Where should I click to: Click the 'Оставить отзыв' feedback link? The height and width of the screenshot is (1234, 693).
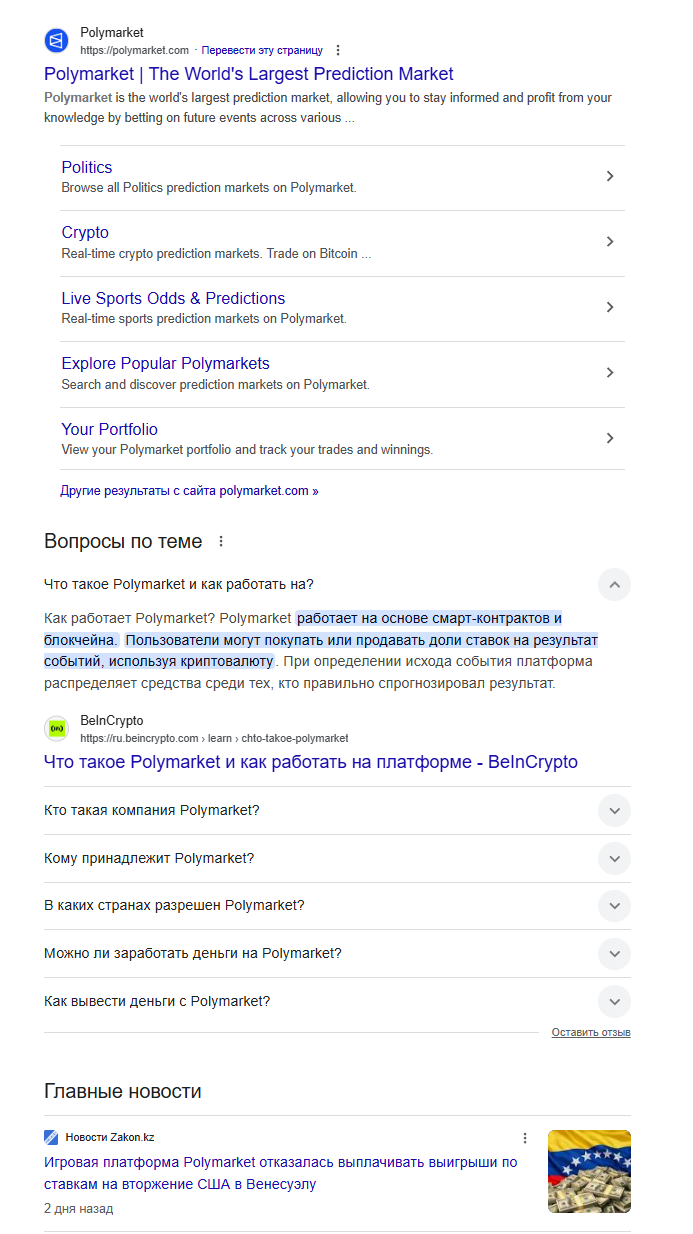tap(590, 1032)
